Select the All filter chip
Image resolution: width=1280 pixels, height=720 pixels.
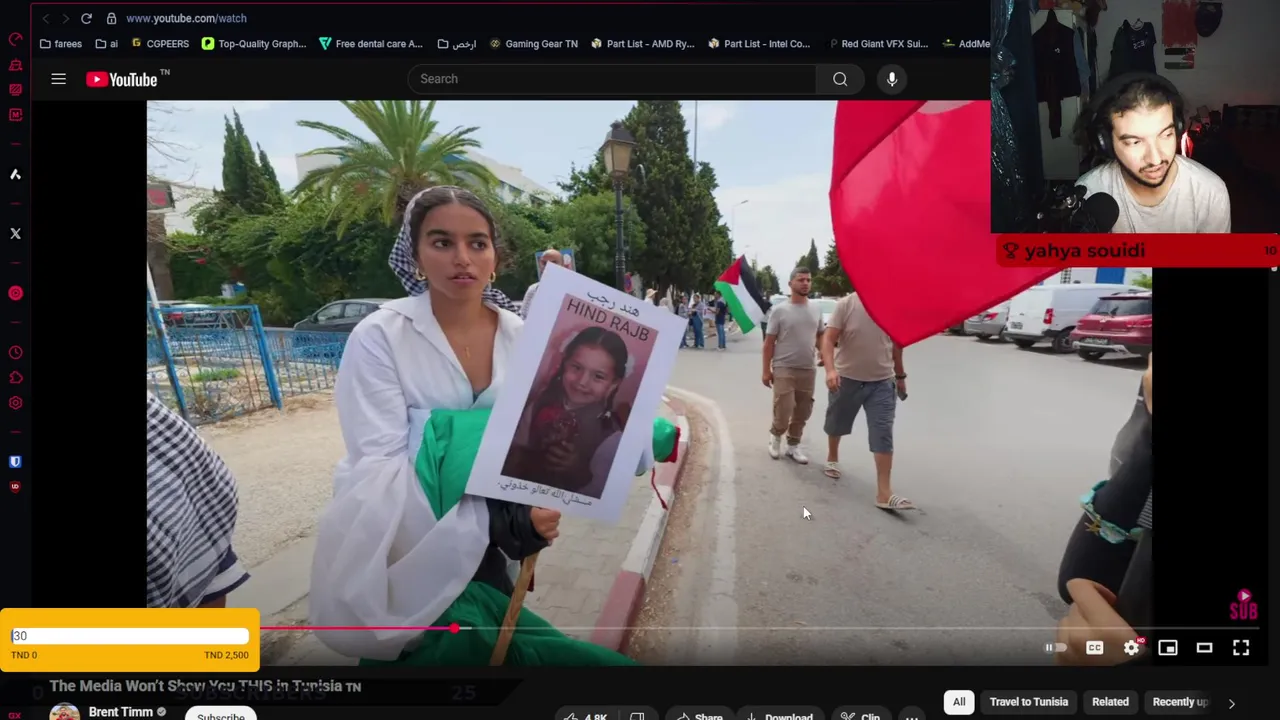[x=959, y=702]
